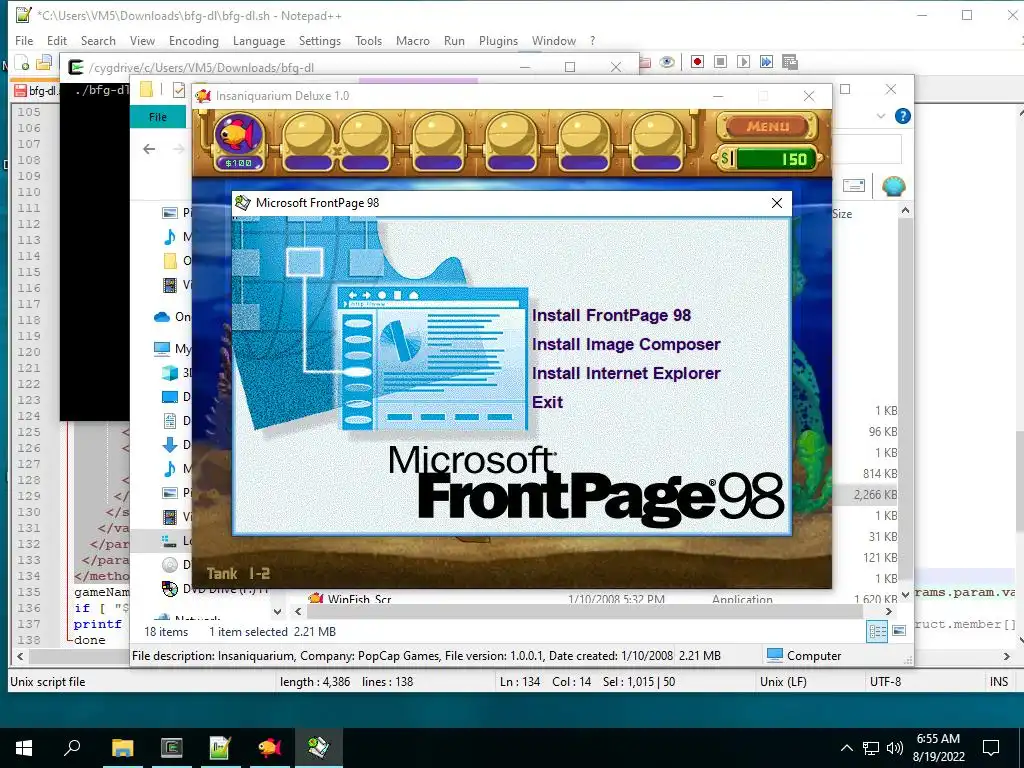Click the Notepad++ eye monitoring icon
Screen dimensions: 1024x768
click(x=667, y=62)
